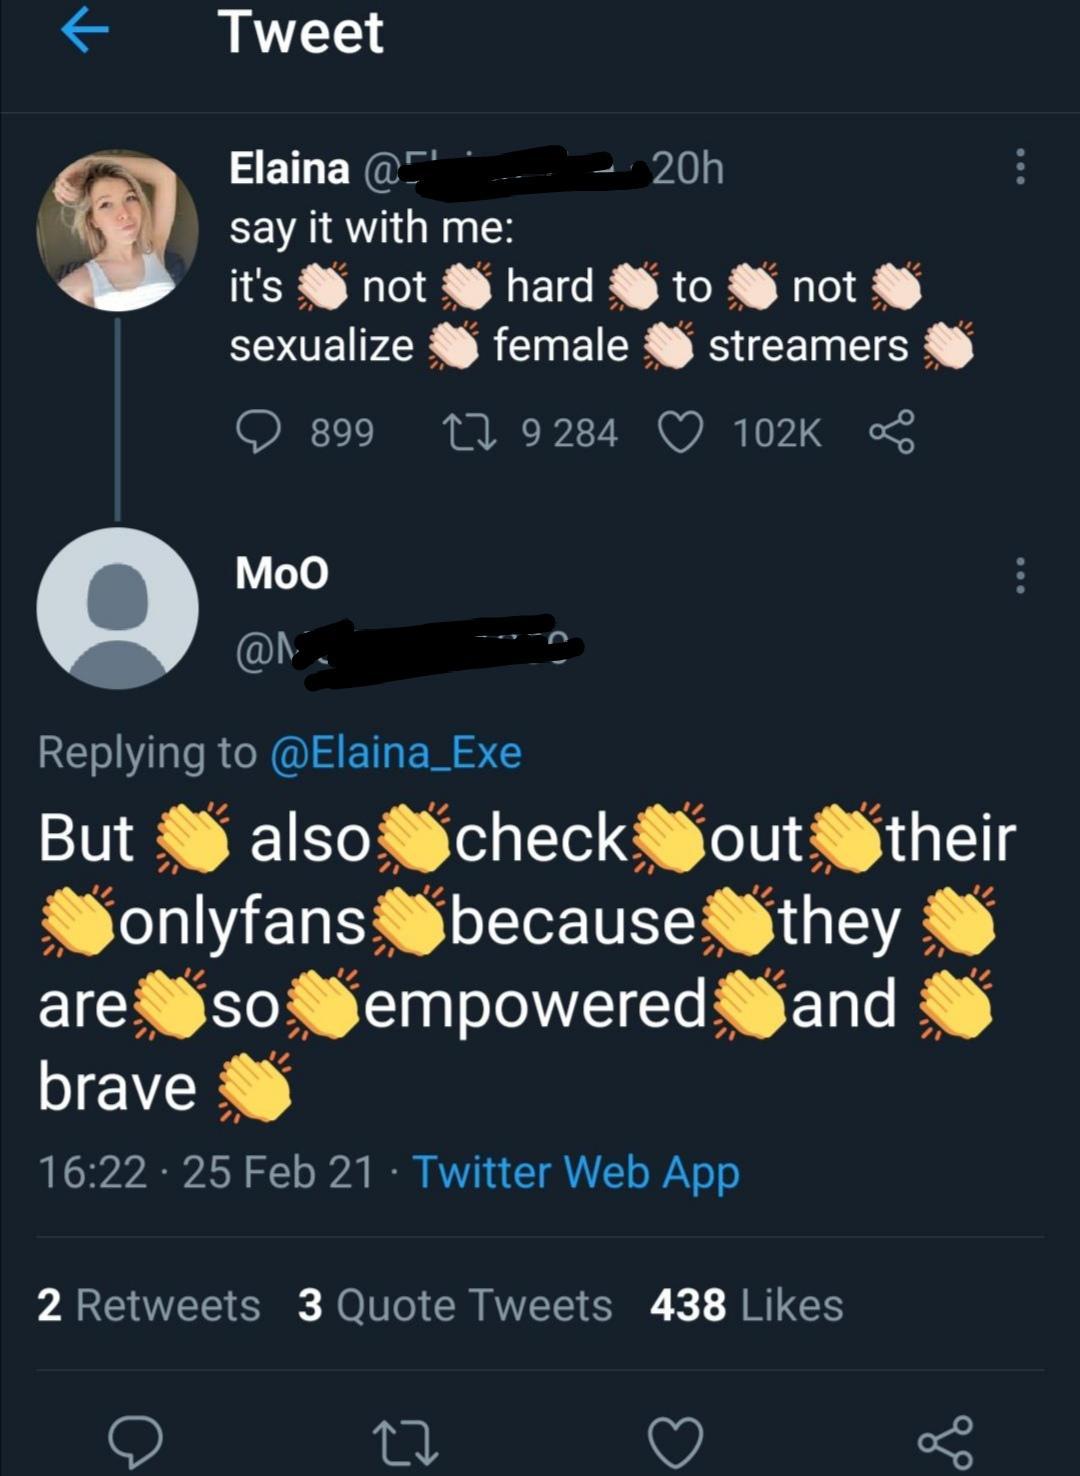
Task: Open Elaina's display name profile
Action: click(289, 168)
